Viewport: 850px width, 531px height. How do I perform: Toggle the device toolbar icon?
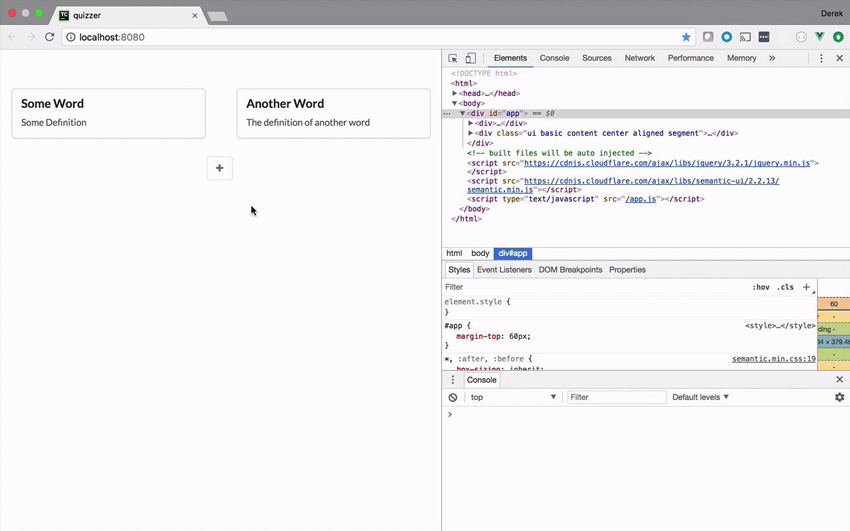pyautogui.click(x=471, y=58)
